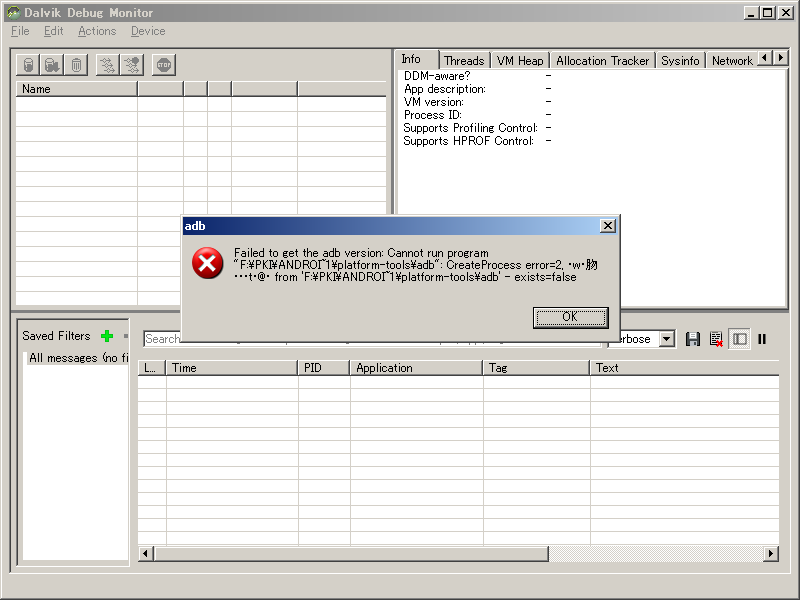The height and width of the screenshot is (600, 800).
Task: Save the logcat output with floppy icon
Action: pos(692,339)
